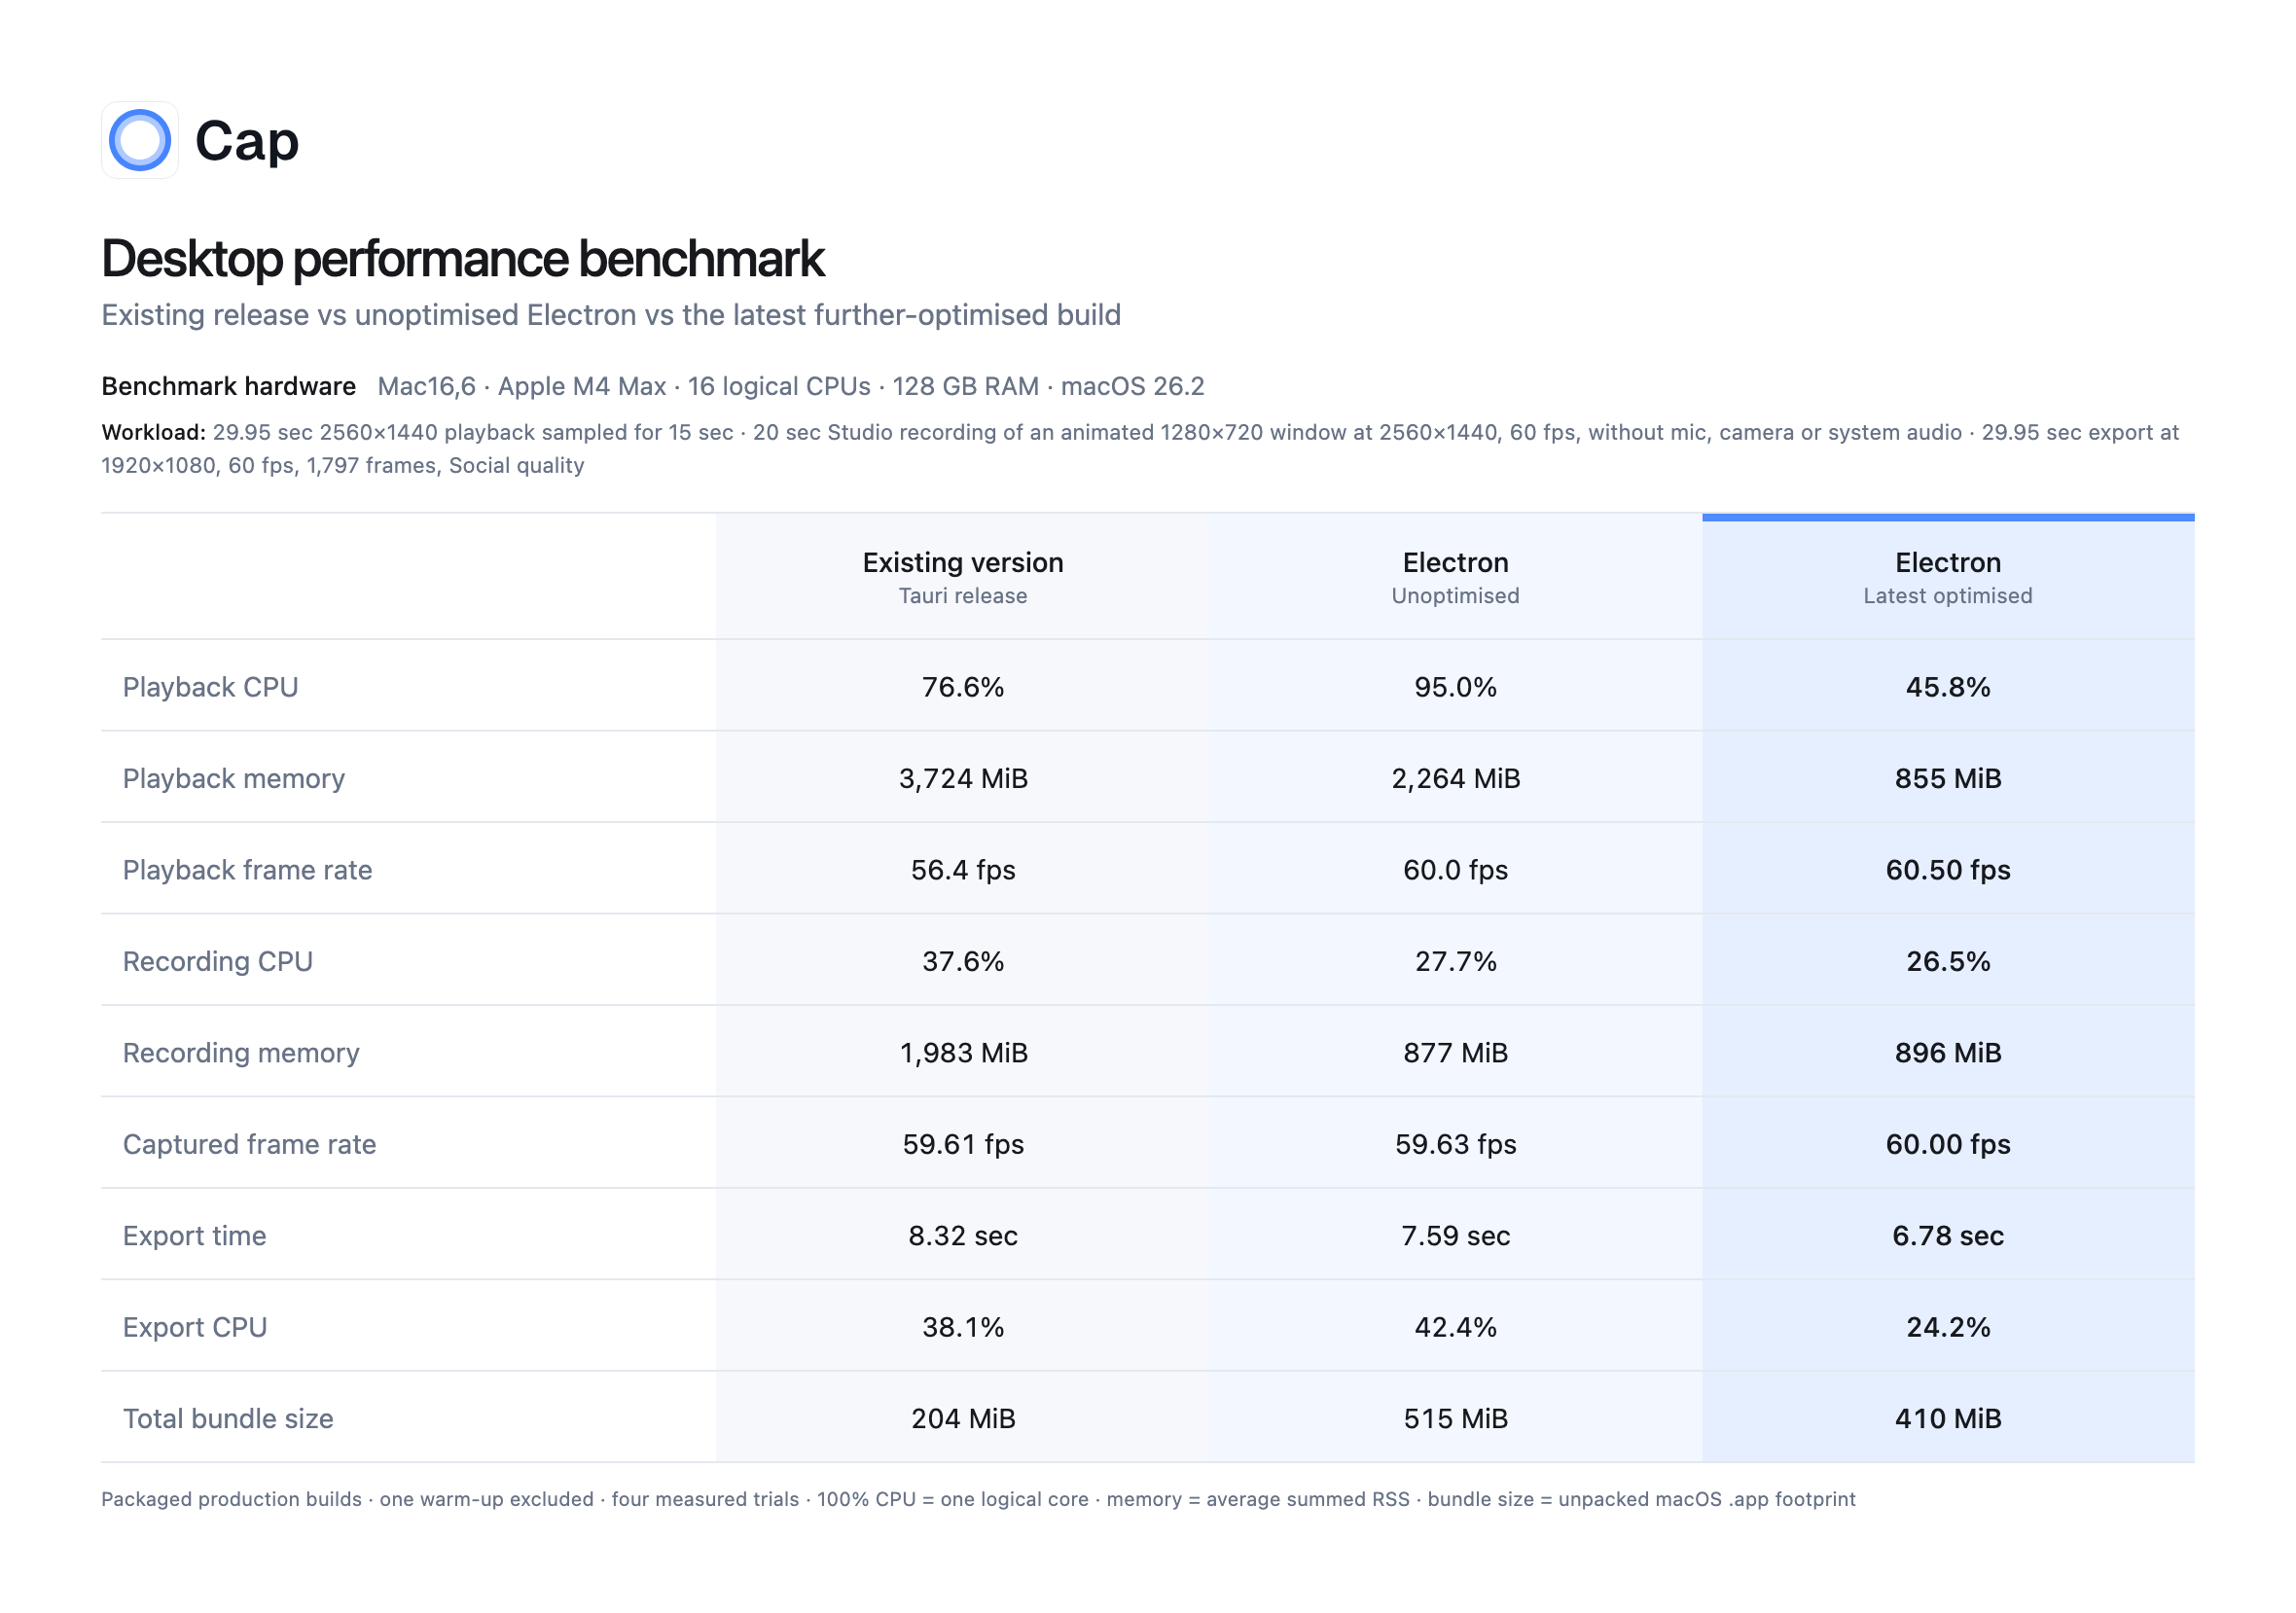Click the "38.1%" Export CPU value
The image size is (2296, 1613).
pyautogui.click(x=963, y=1327)
